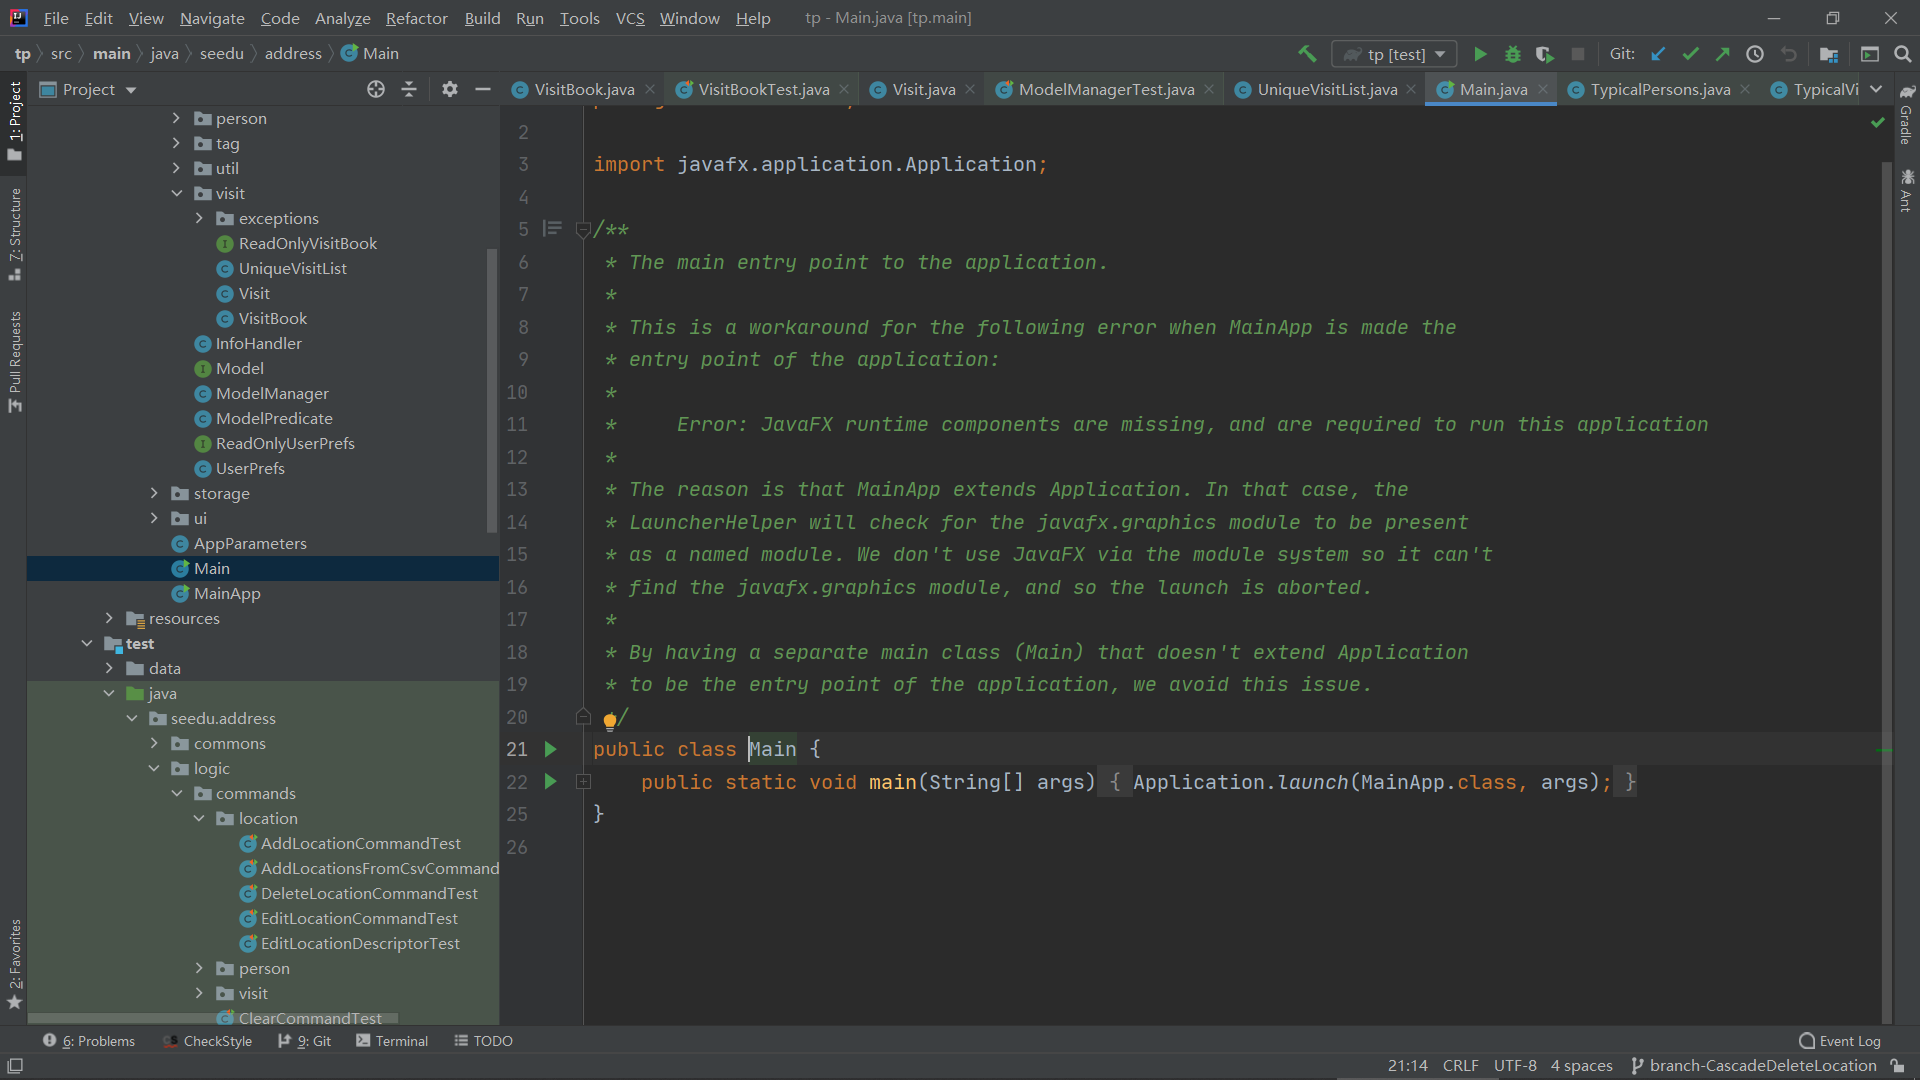Viewport: 1920px width, 1080px height.
Task: Click the Search Everywhere magnifier icon
Action: [x=1903, y=54]
